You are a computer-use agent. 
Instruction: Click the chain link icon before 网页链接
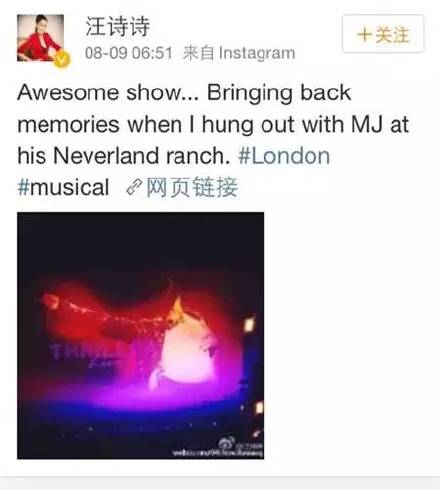pos(134,187)
